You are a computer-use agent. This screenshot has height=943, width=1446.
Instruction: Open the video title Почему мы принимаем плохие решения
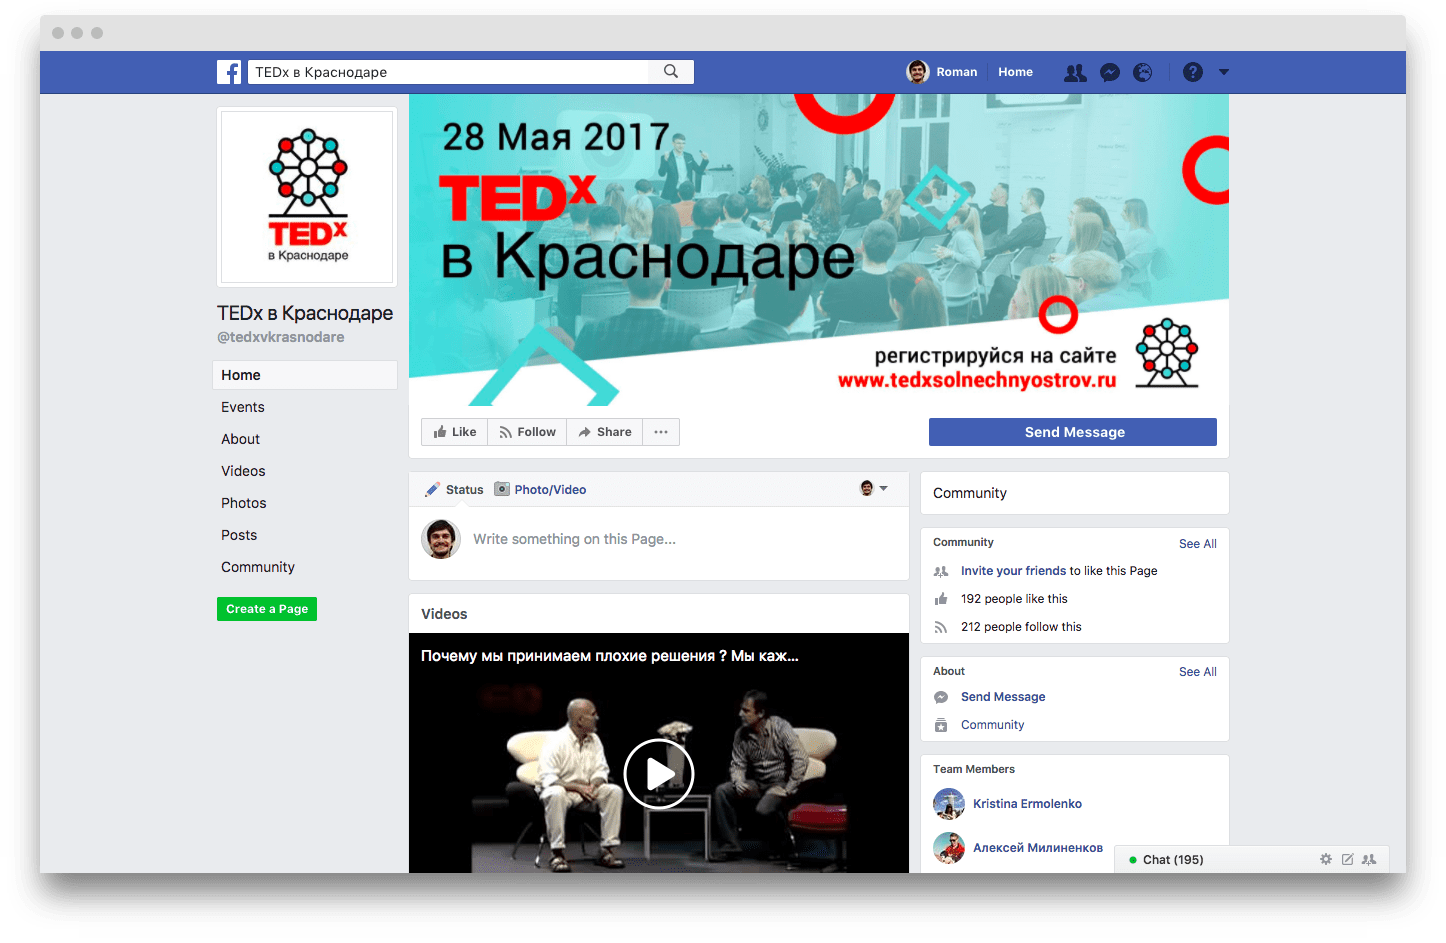tap(609, 656)
